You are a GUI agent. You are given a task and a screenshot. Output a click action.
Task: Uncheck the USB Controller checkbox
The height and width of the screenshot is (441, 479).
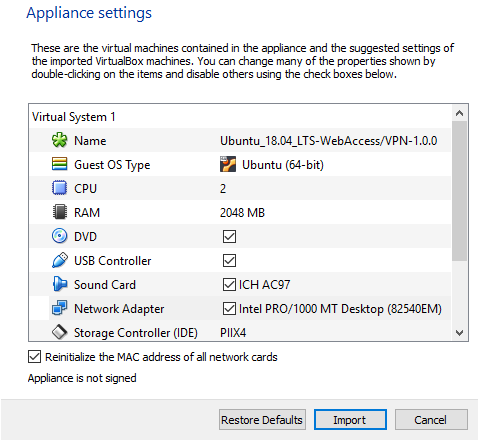(x=229, y=261)
